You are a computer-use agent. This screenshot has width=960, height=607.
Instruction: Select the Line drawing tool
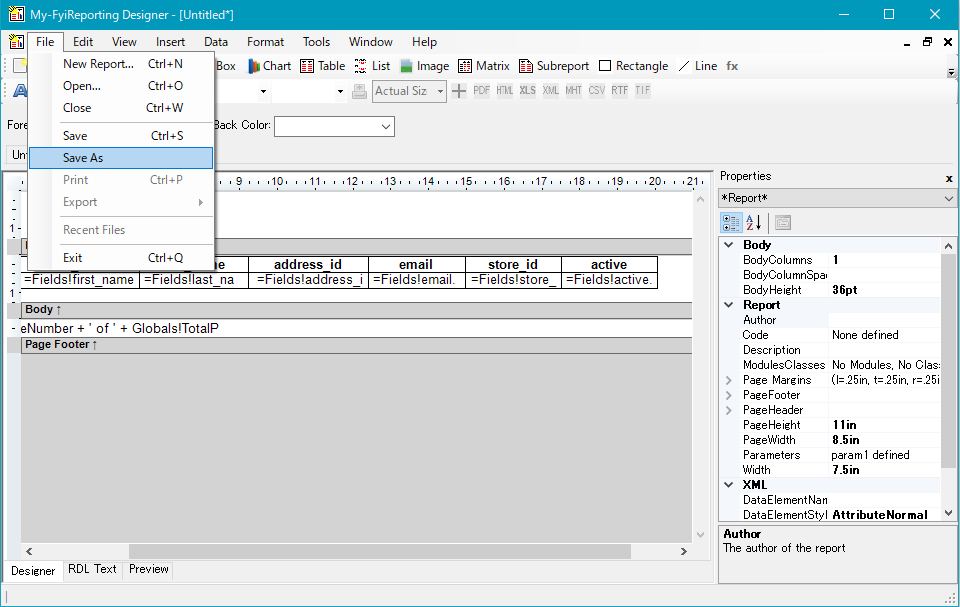coord(697,66)
